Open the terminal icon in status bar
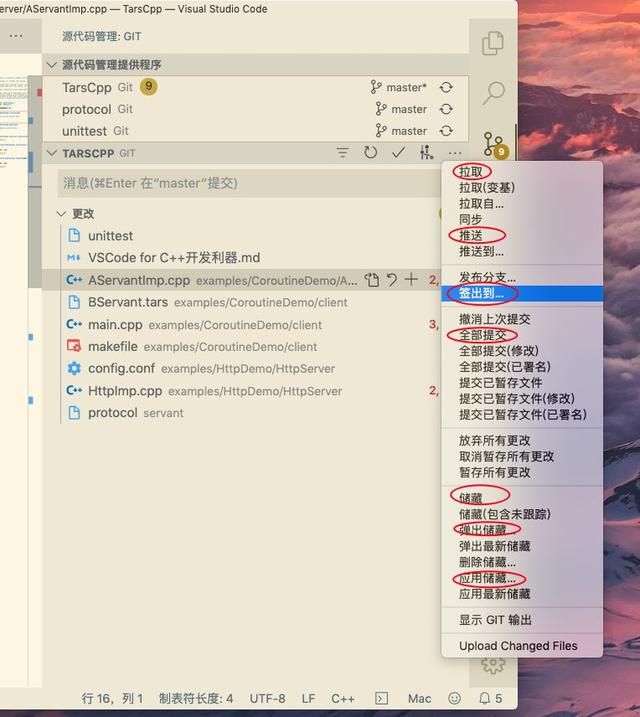The image size is (640, 717). [381, 698]
